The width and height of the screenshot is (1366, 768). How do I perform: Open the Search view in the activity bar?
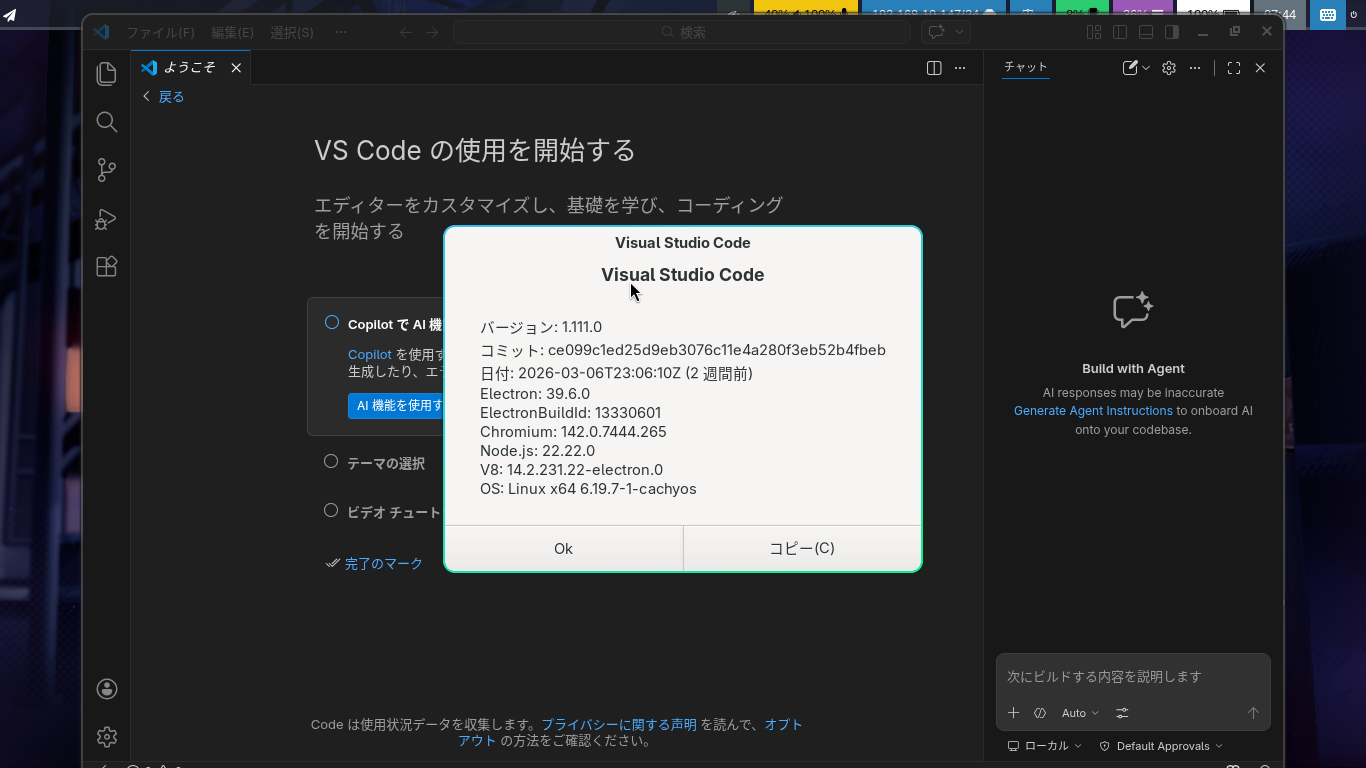tap(106, 122)
